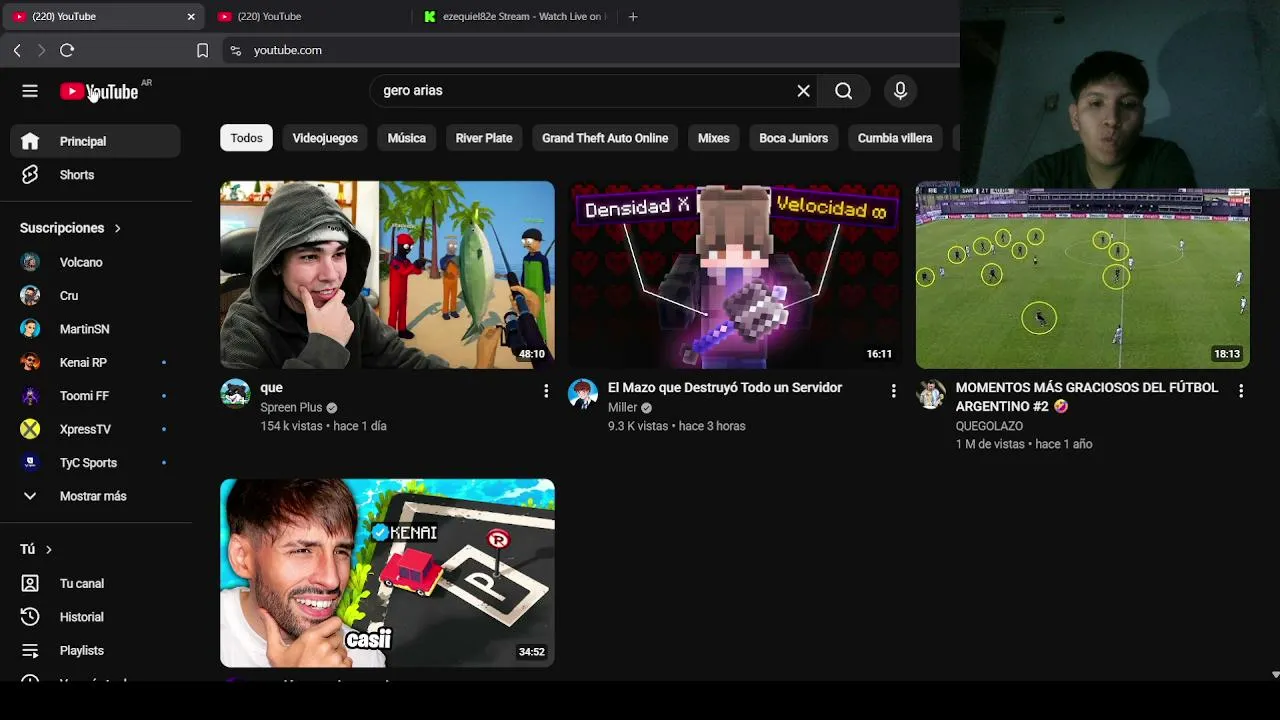Open title 'MOMENTOS MÁS GRACIOSOS DEL FÚTBOL ARGENTINO #2'
This screenshot has height=720, width=1280.
[x=1087, y=397]
